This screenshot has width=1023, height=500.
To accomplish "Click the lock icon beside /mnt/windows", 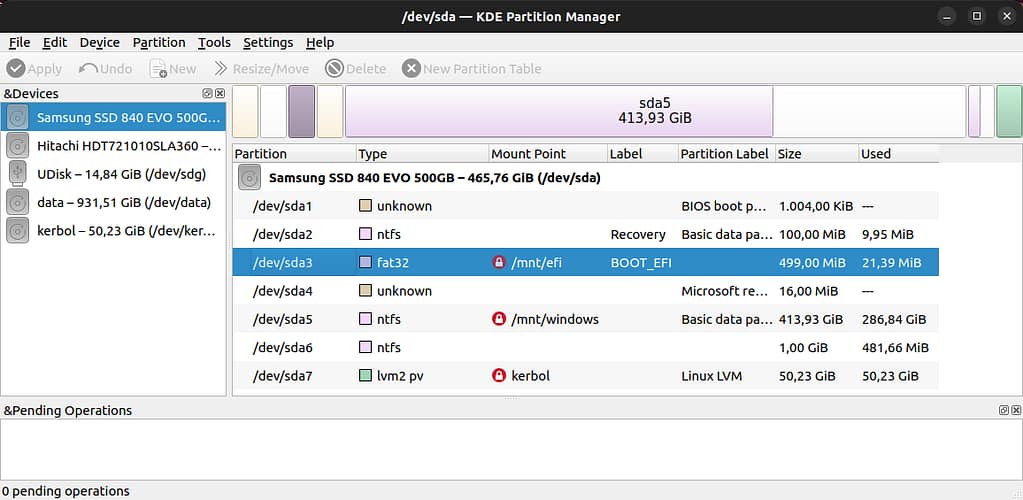I will click(499, 320).
